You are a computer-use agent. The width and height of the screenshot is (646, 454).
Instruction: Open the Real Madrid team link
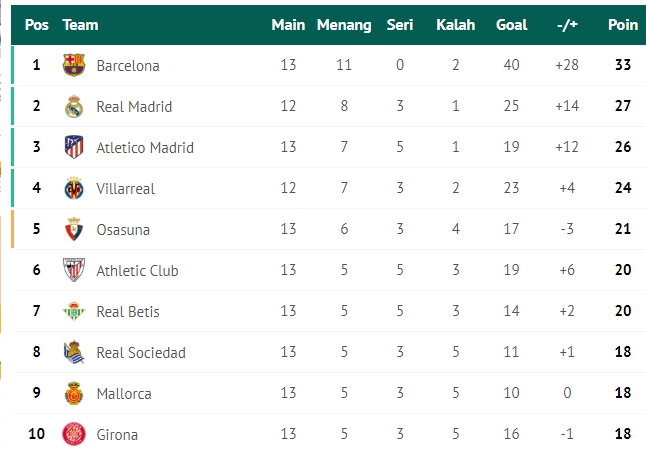[x=134, y=107]
